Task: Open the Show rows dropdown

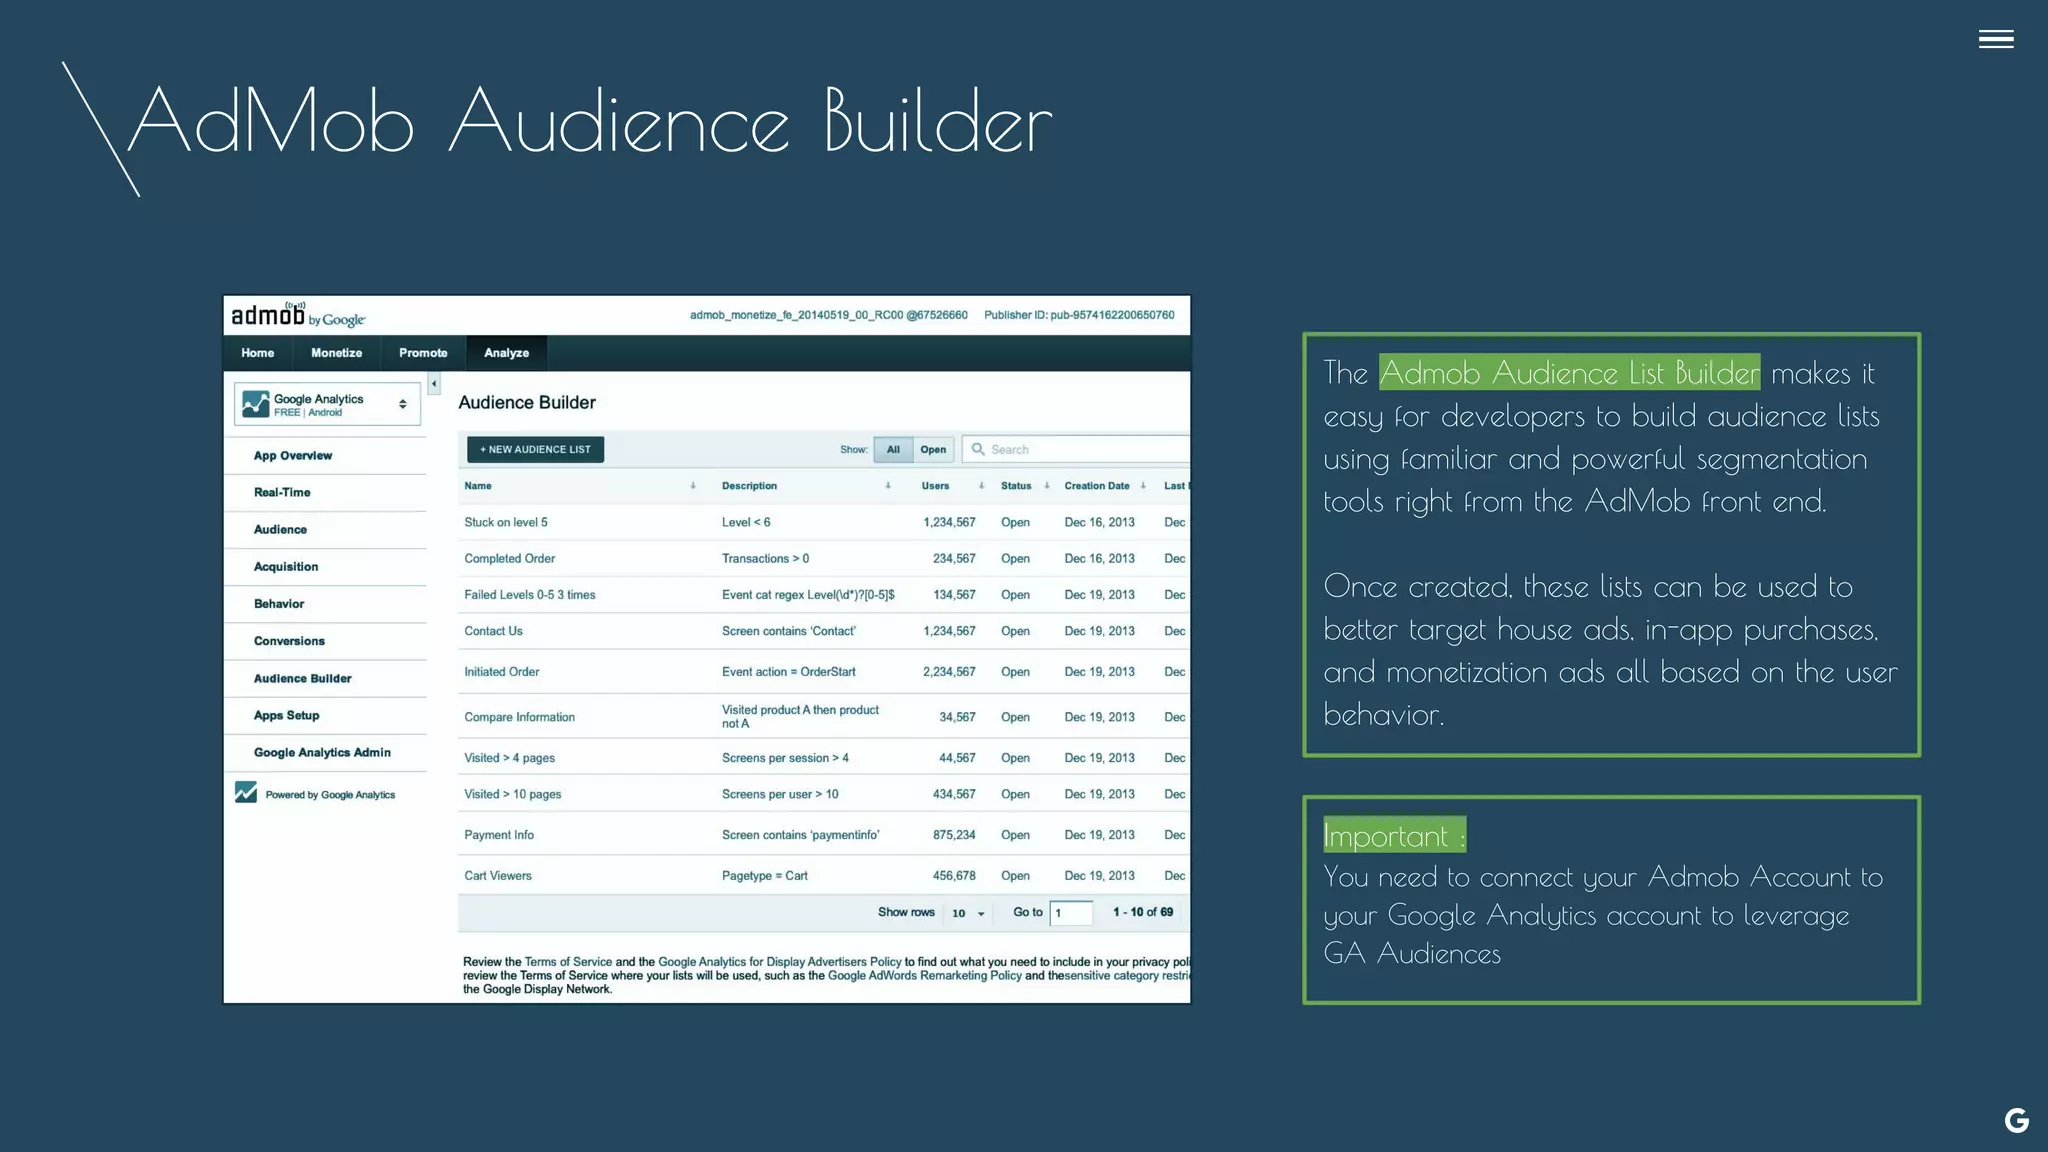Action: tap(968, 913)
